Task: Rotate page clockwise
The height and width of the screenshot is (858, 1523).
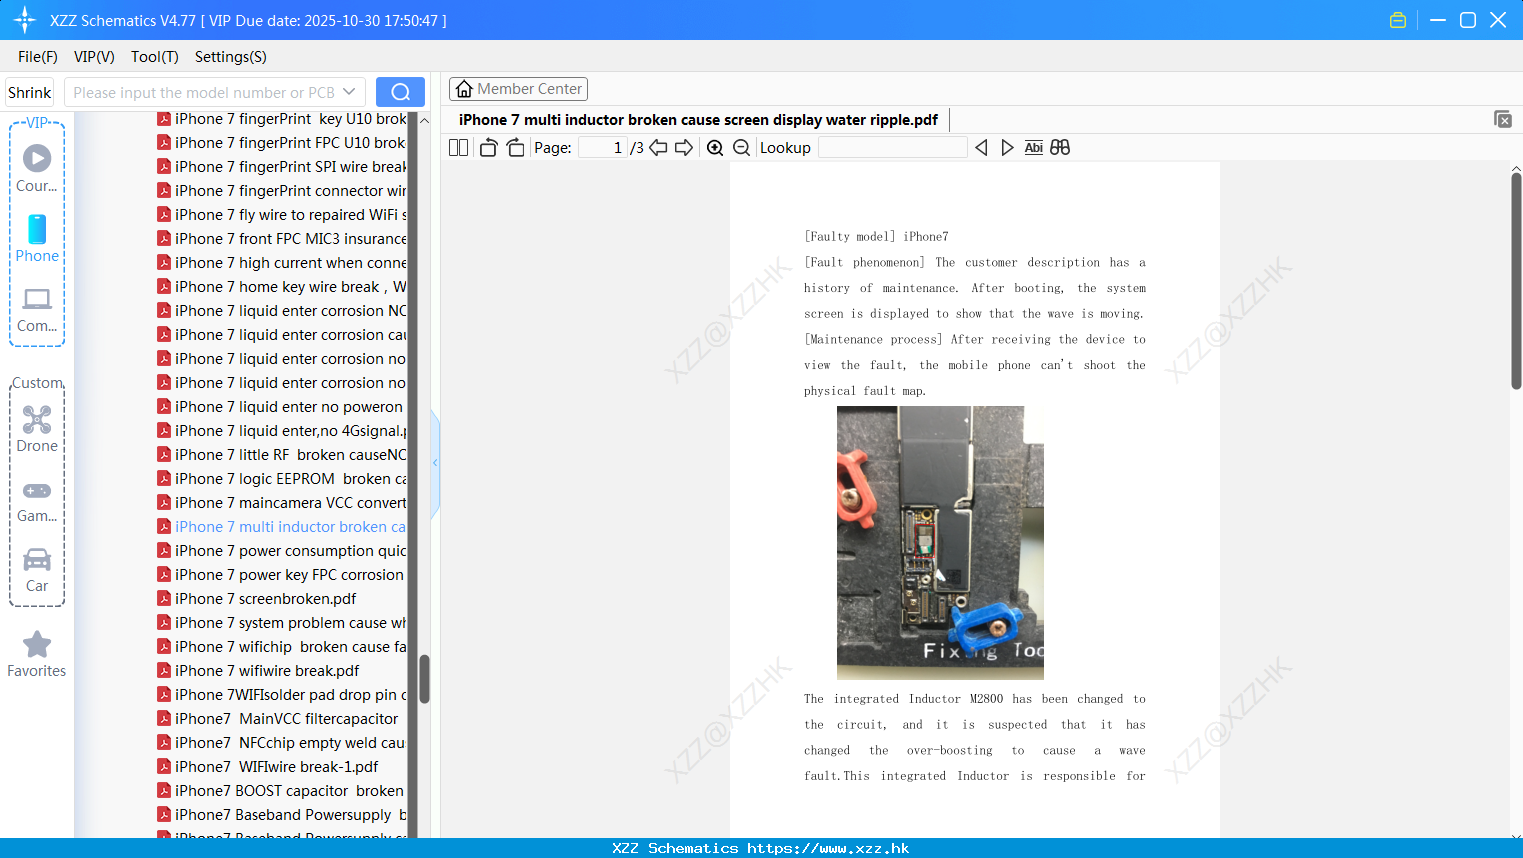Action: click(515, 148)
